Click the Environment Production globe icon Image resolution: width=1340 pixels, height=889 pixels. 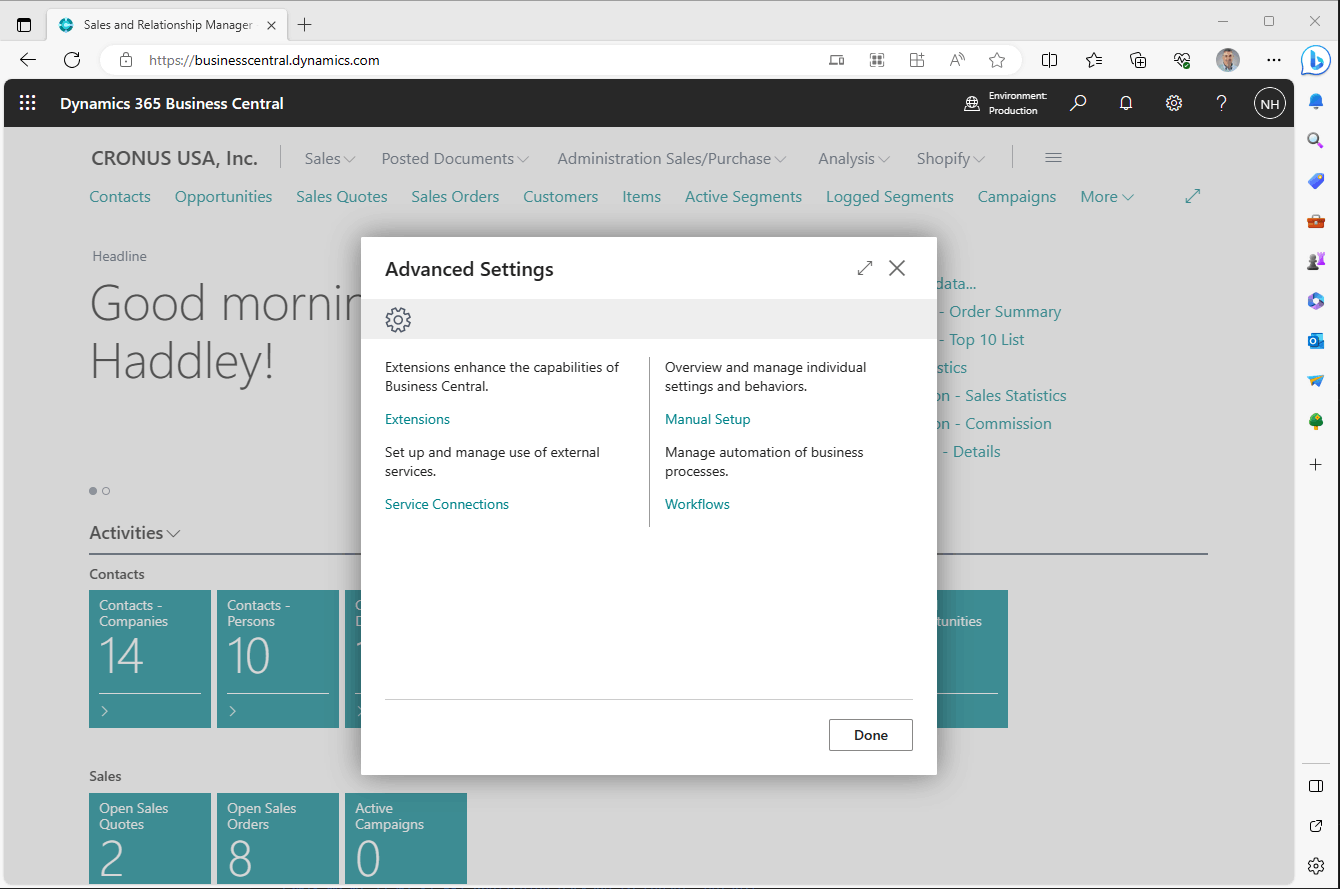click(x=972, y=103)
